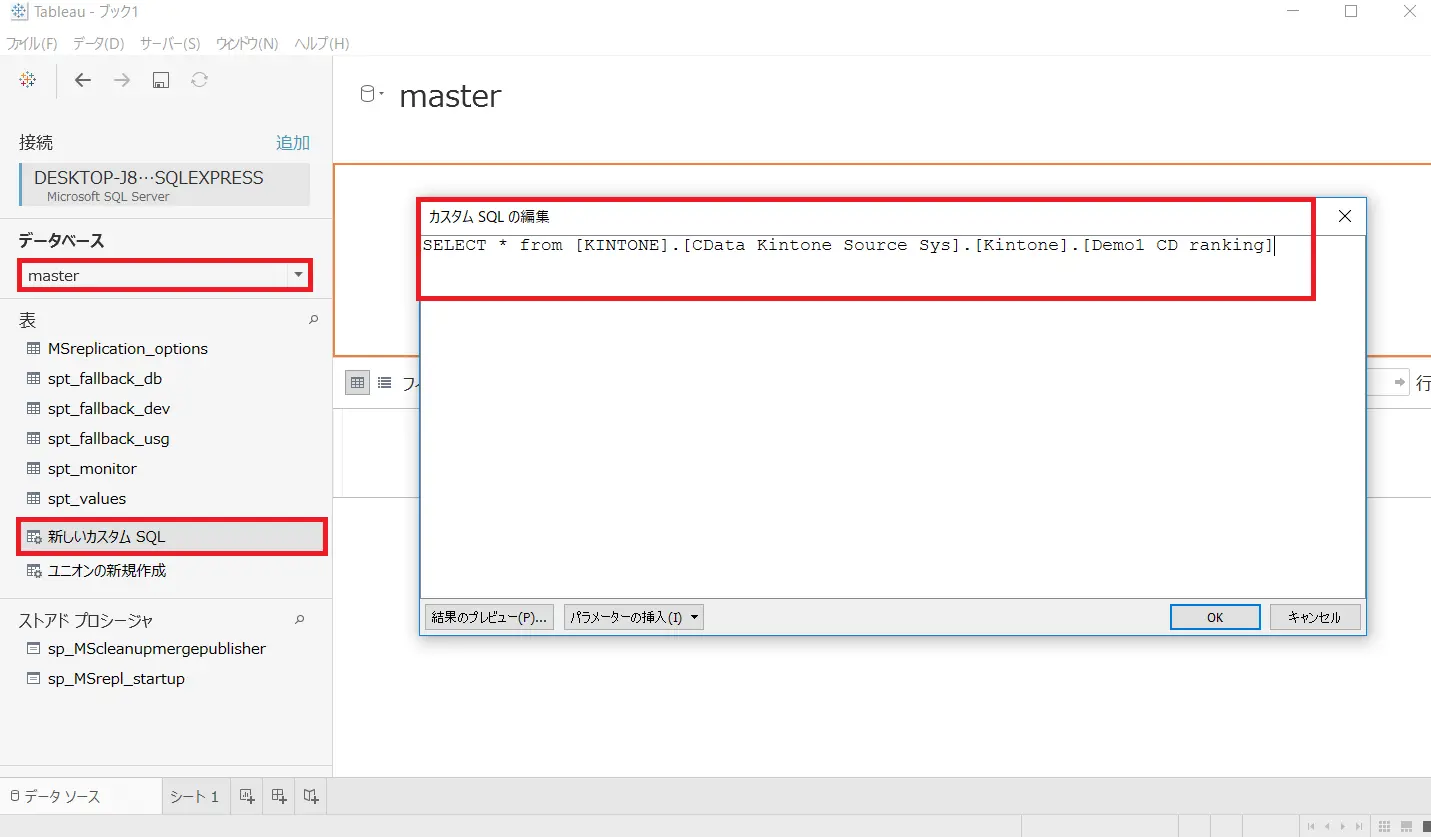The image size is (1431, 837).
Task: Click table icon next to spt_monitor
Action: click(33, 469)
